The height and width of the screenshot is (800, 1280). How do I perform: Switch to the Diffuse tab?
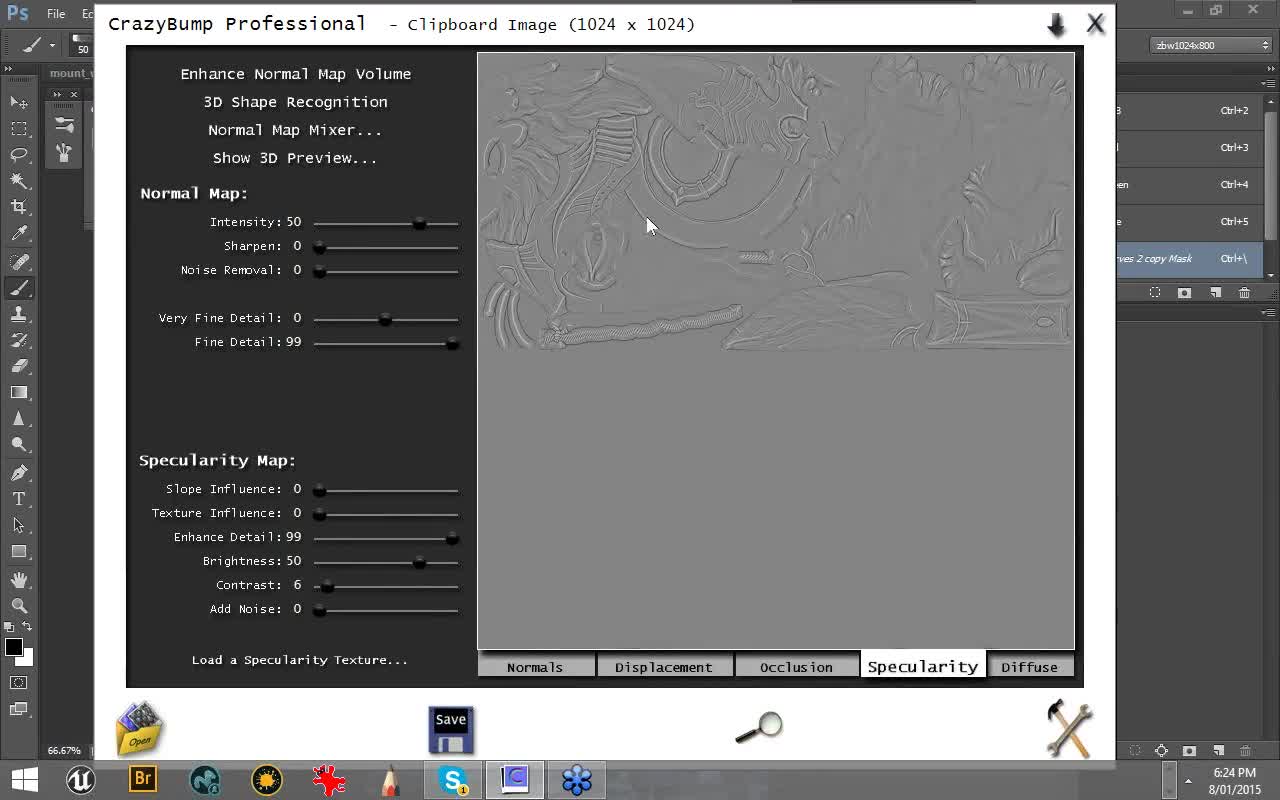click(x=1030, y=667)
